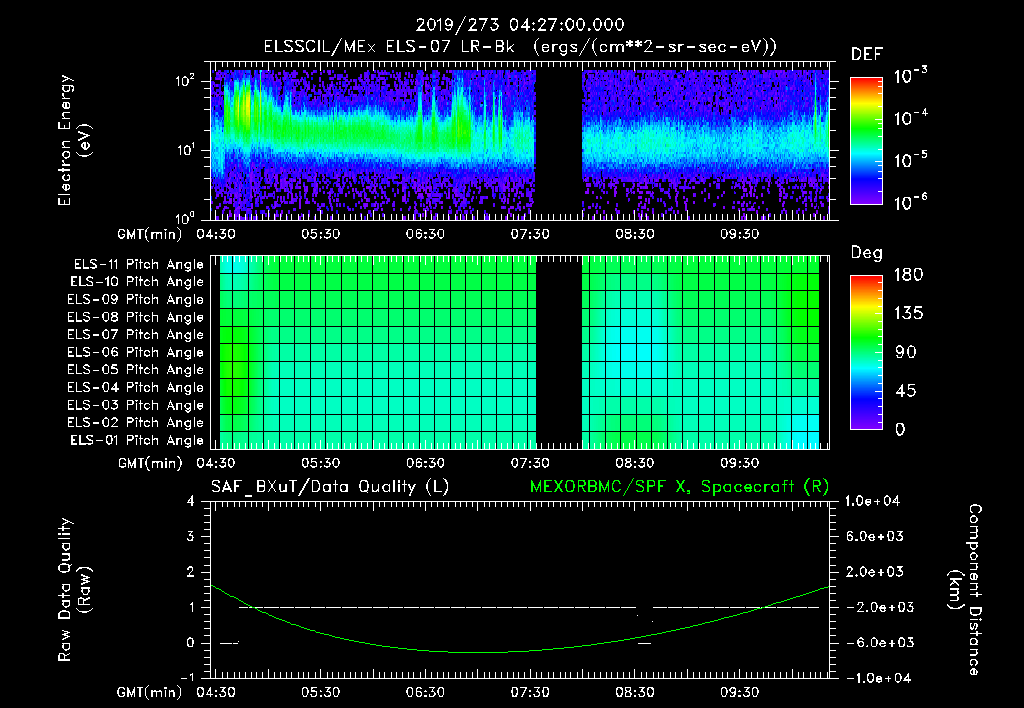This screenshot has width=1024, height=708.
Task: Select the 'ELS-07 Pitch Angle' row label
Action: click(135, 335)
